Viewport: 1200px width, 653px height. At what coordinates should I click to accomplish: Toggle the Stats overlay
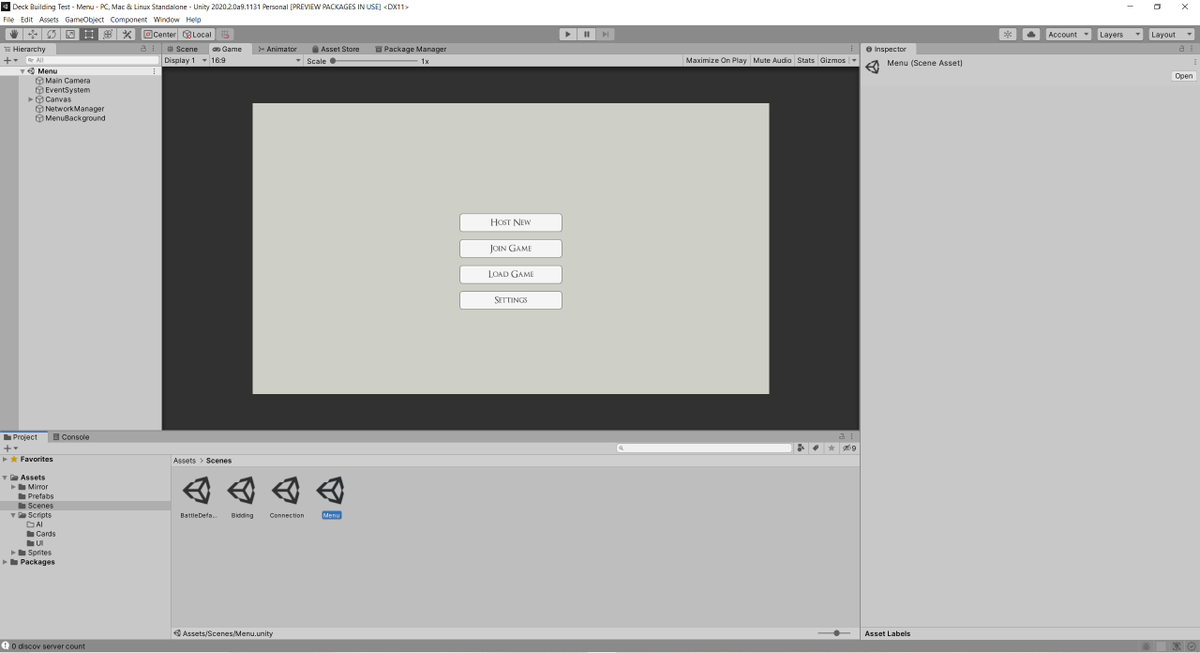tap(806, 60)
